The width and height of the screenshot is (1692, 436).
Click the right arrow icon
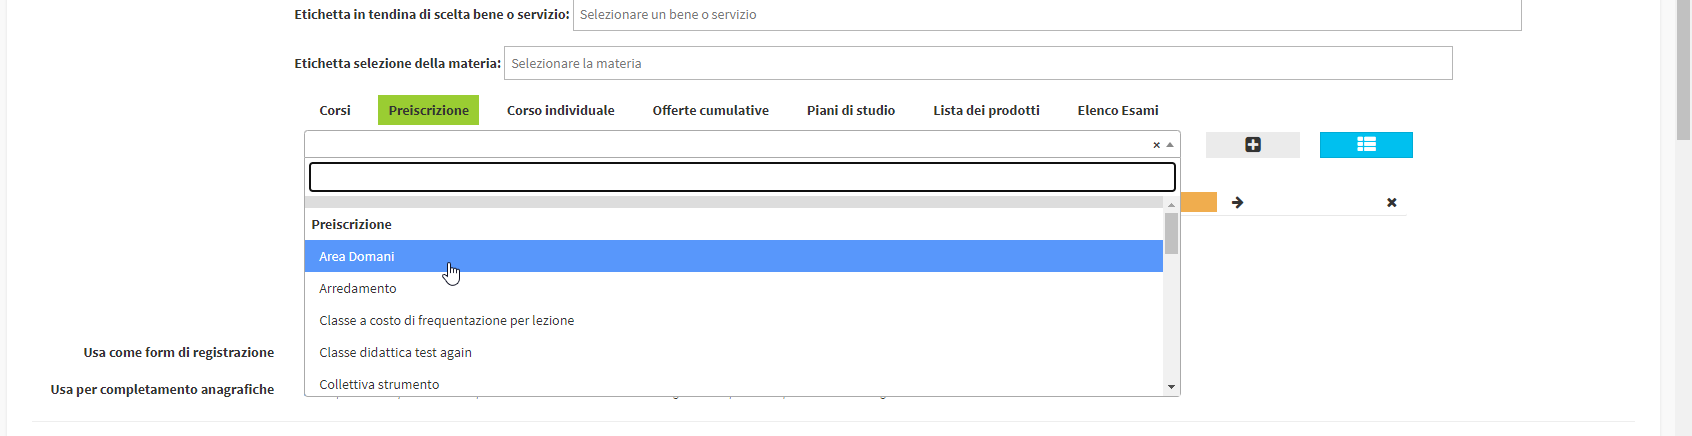1237,202
